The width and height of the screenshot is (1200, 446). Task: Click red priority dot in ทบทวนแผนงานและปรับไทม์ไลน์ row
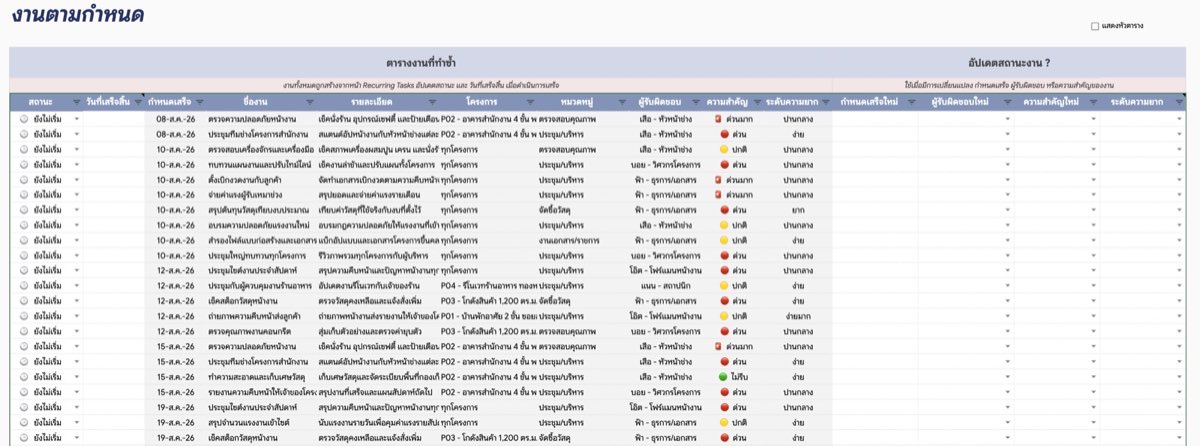point(724,164)
